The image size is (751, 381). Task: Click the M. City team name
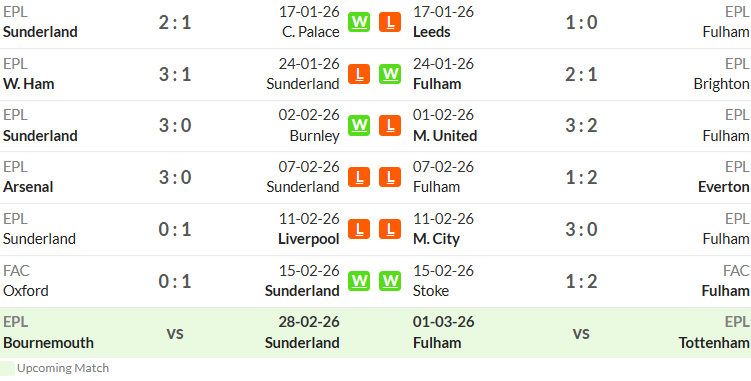coord(436,239)
